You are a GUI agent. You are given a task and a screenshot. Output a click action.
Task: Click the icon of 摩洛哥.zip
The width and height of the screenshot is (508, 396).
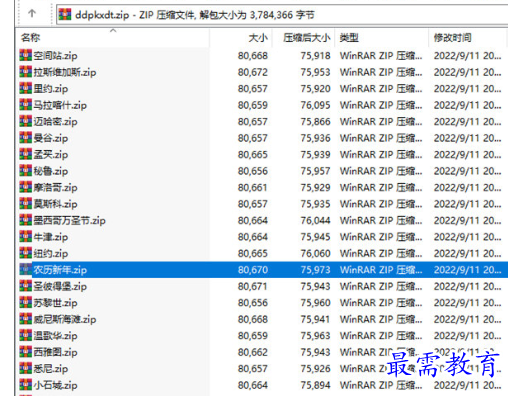pyautogui.click(x=26, y=187)
